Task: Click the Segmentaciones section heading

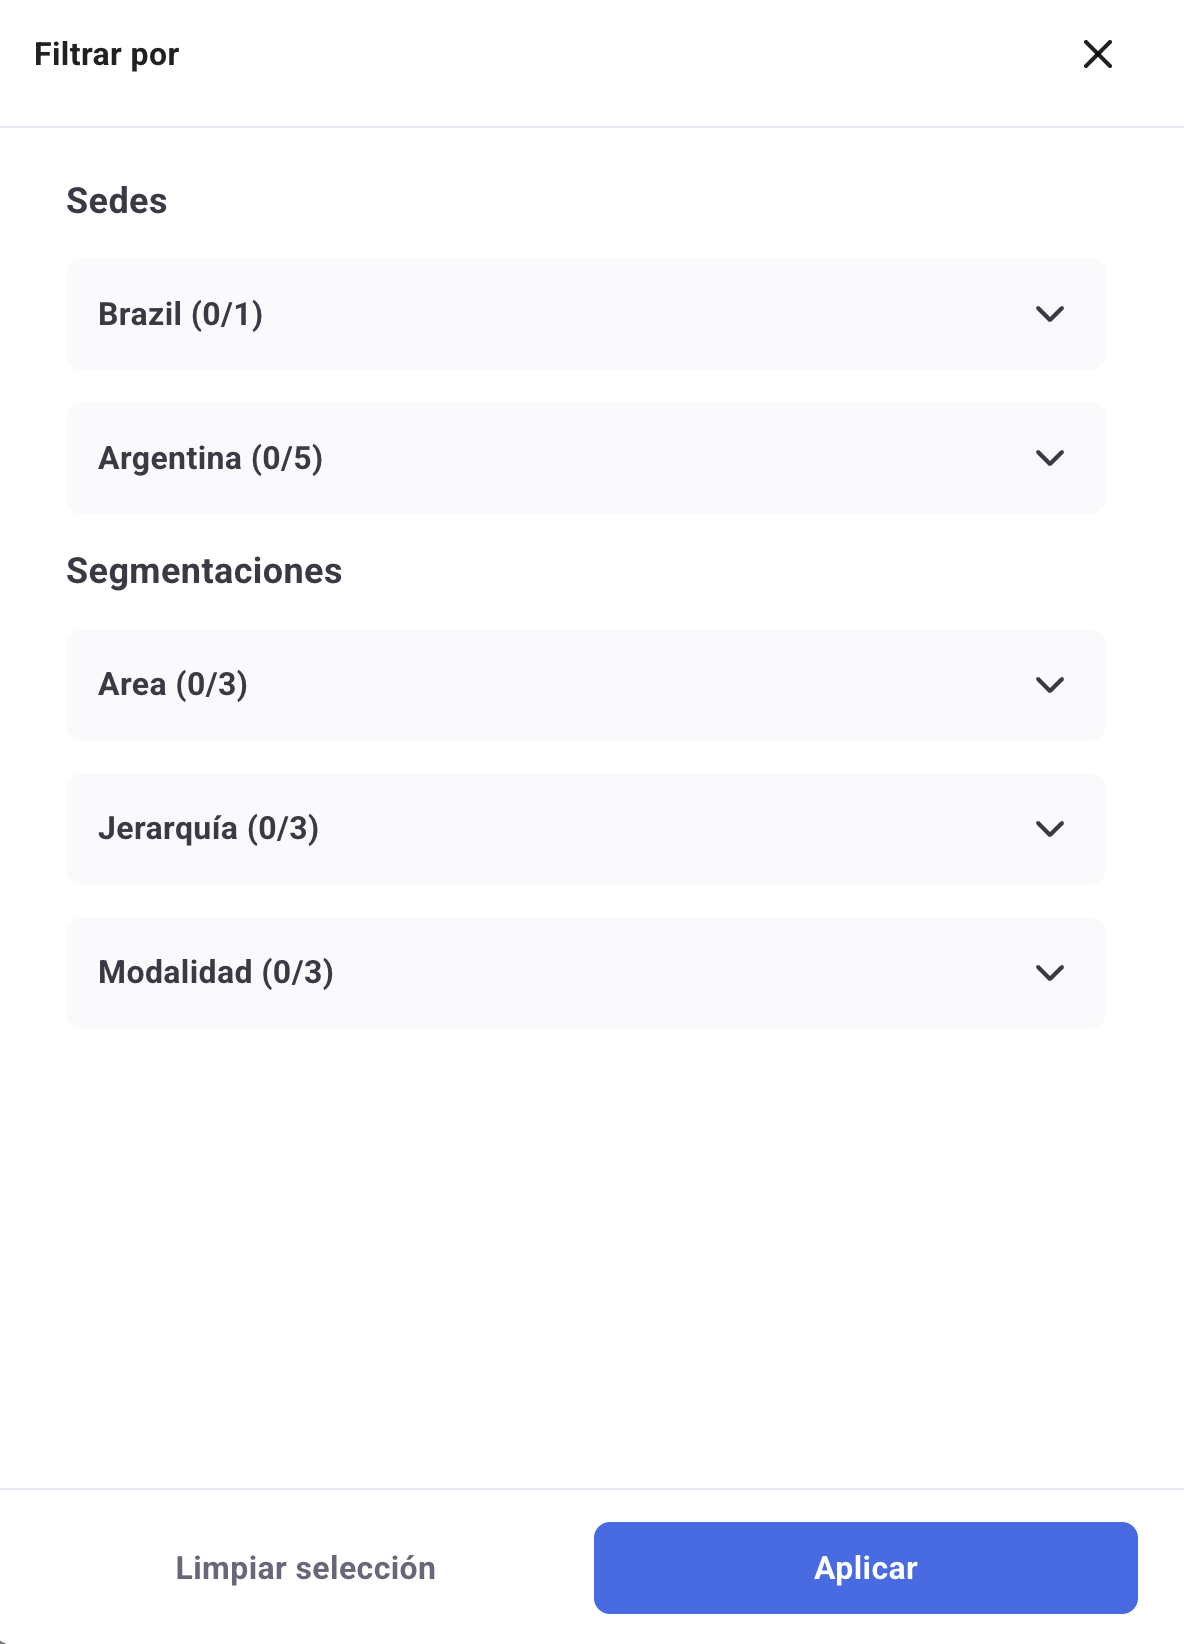Action: click(x=204, y=571)
